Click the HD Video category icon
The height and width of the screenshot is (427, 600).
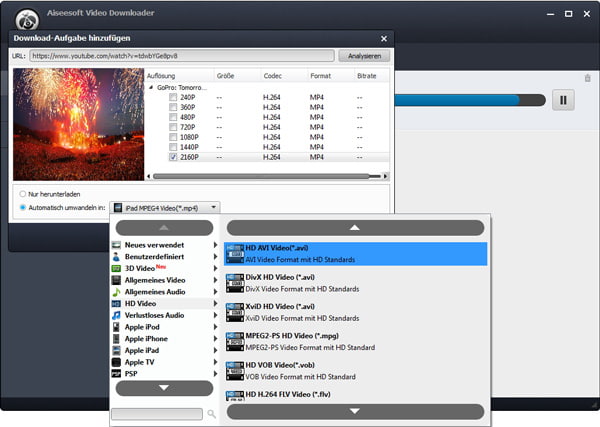click(x=116, y=304)
